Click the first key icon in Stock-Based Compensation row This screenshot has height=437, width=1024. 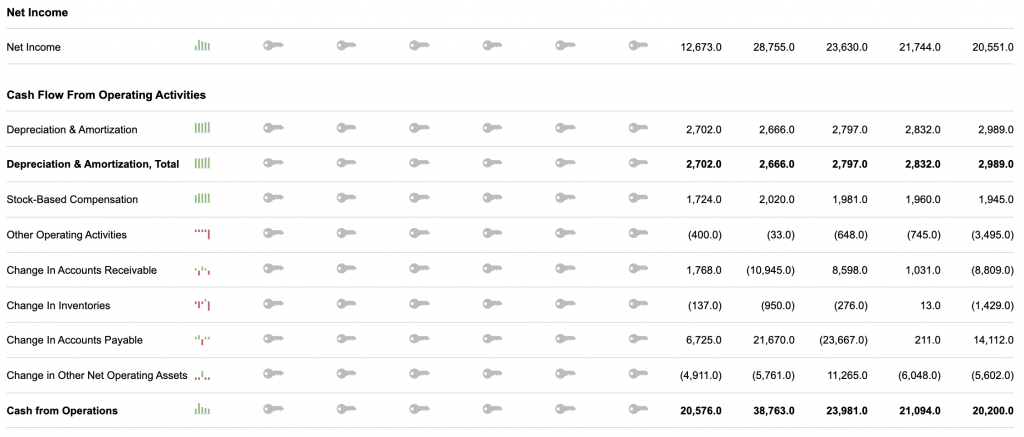point(274,198)
